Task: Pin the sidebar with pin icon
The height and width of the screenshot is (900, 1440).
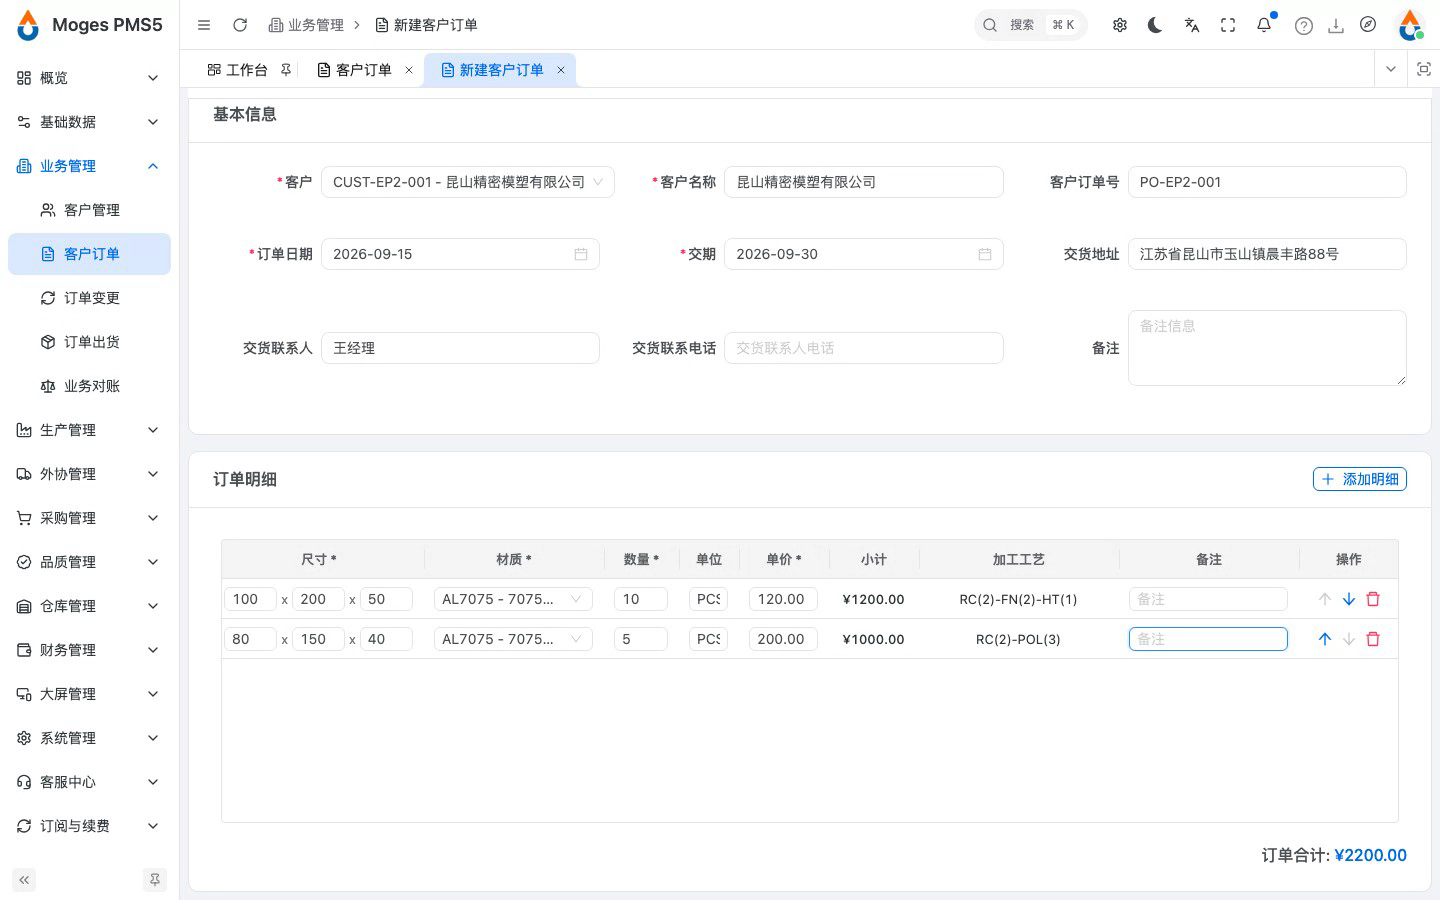Action: pyautogui.click(x=155, y=880)
